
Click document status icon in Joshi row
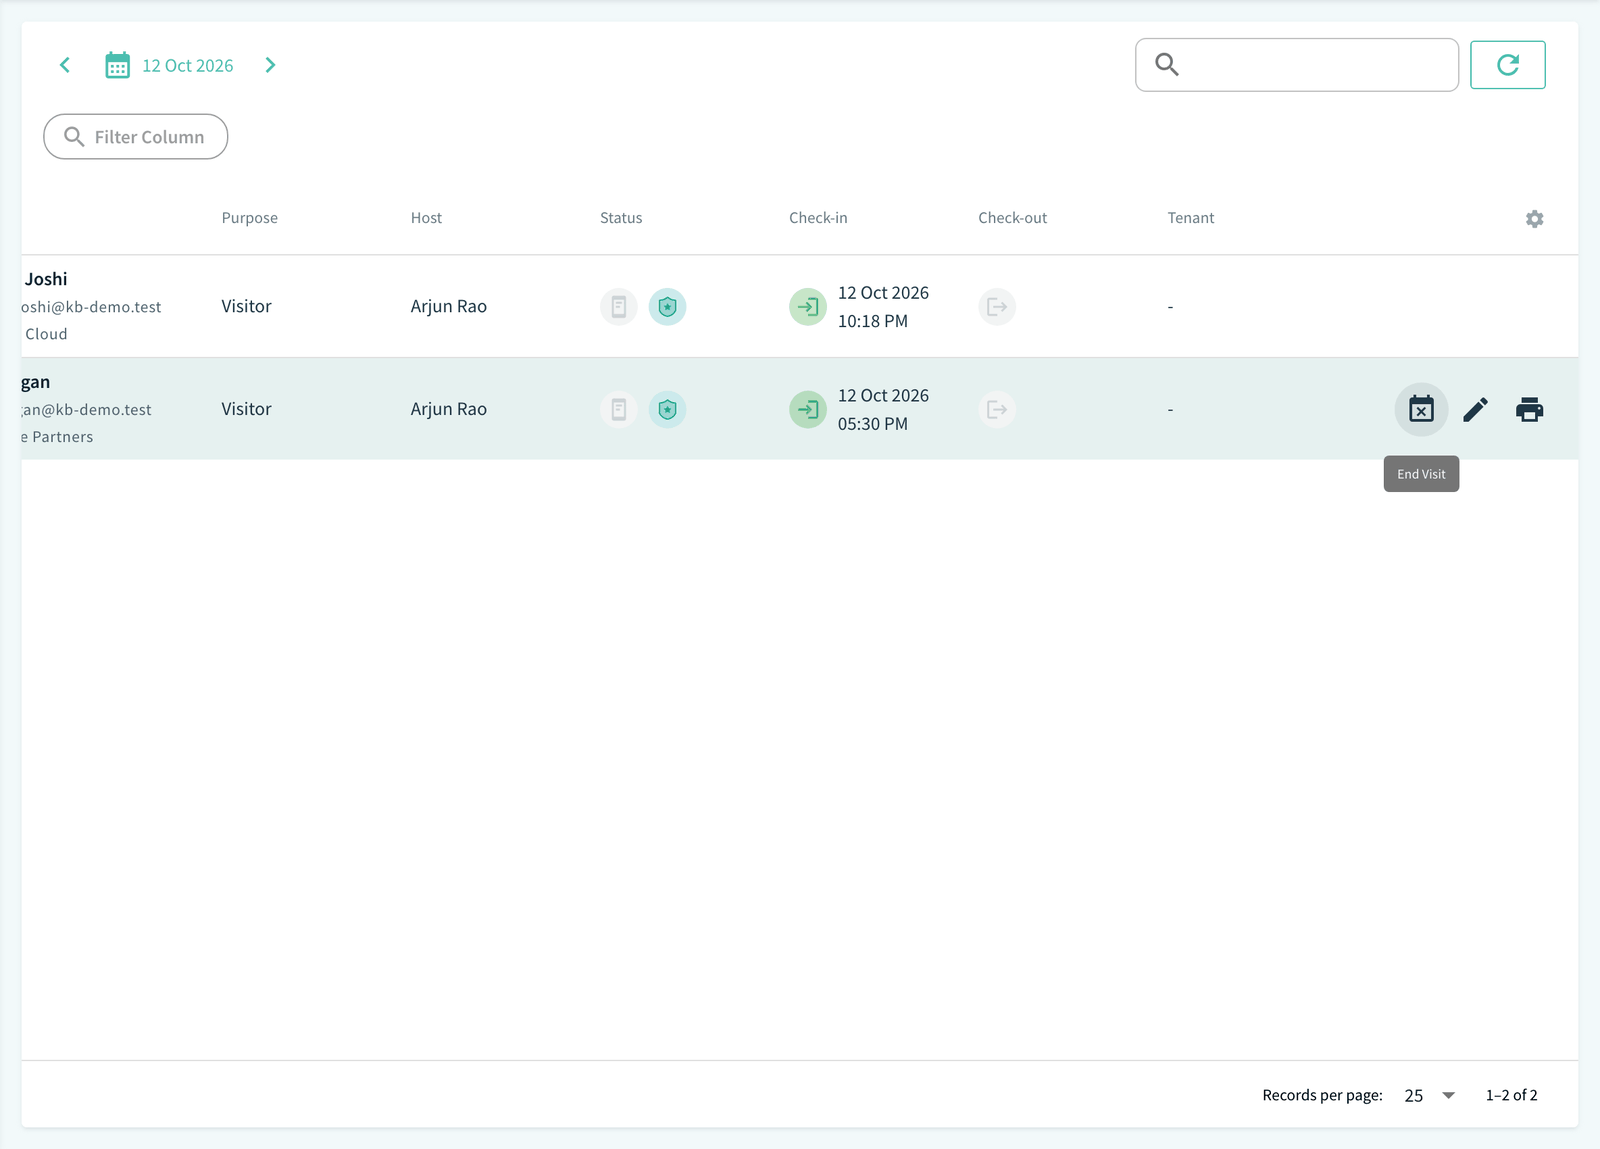click(619, 307)
